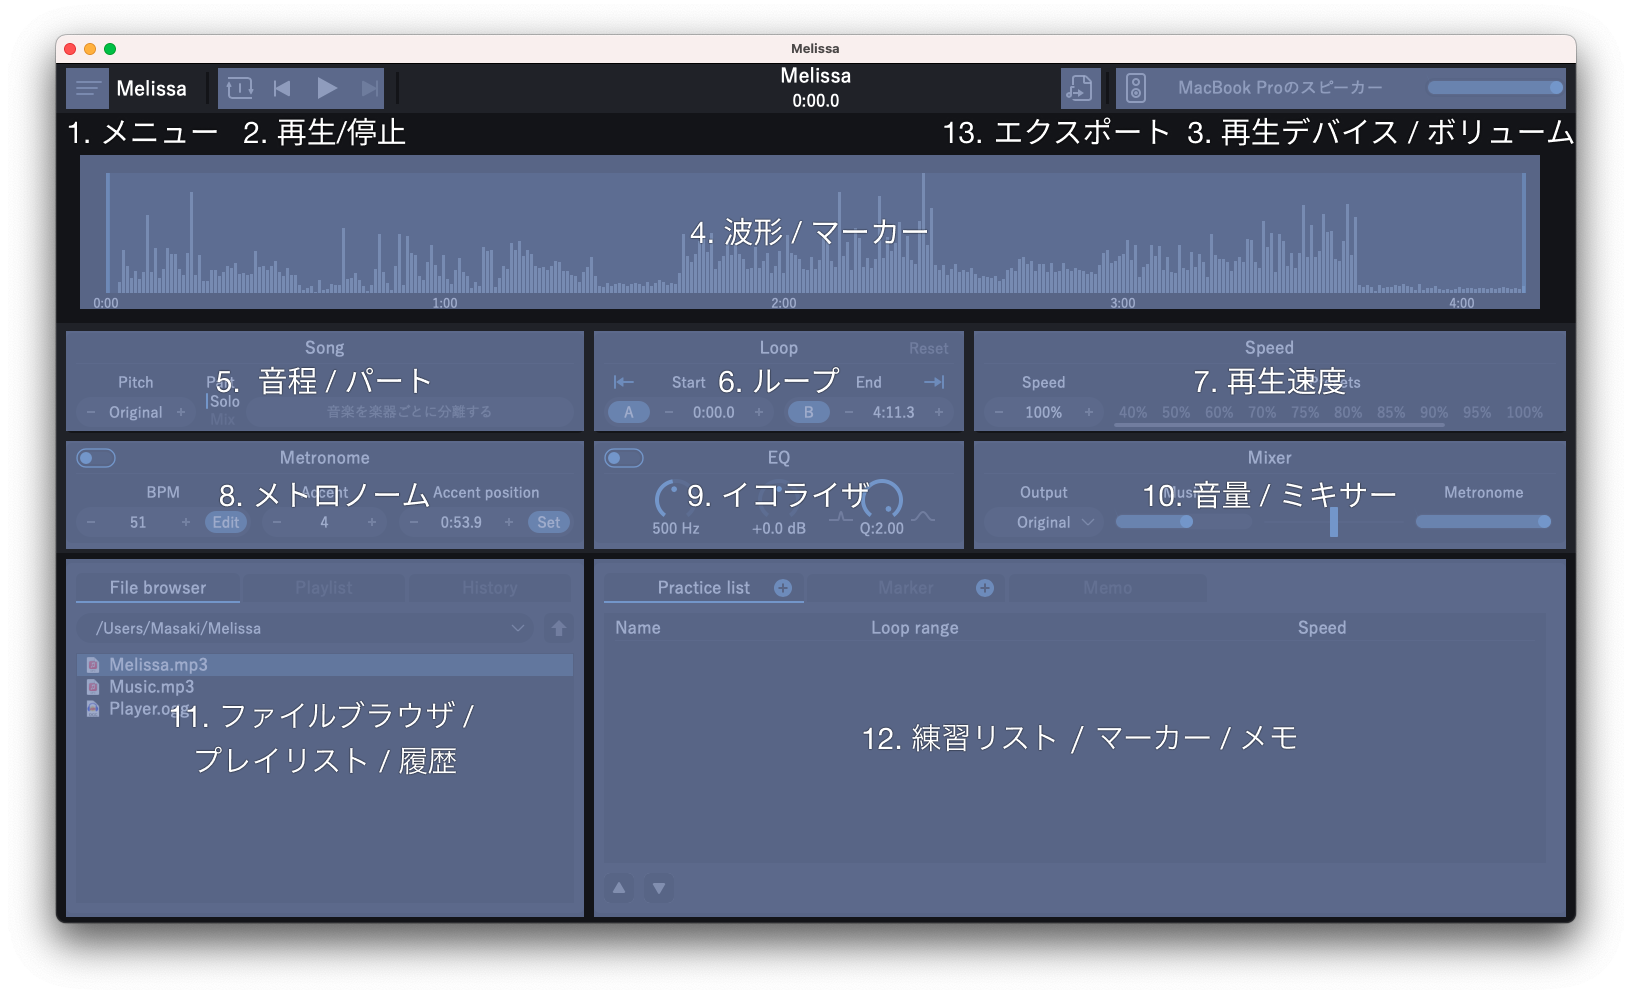Move accent position earlier with minus
The height and width of the screenshot is (994, 1632).
[414, 522]
